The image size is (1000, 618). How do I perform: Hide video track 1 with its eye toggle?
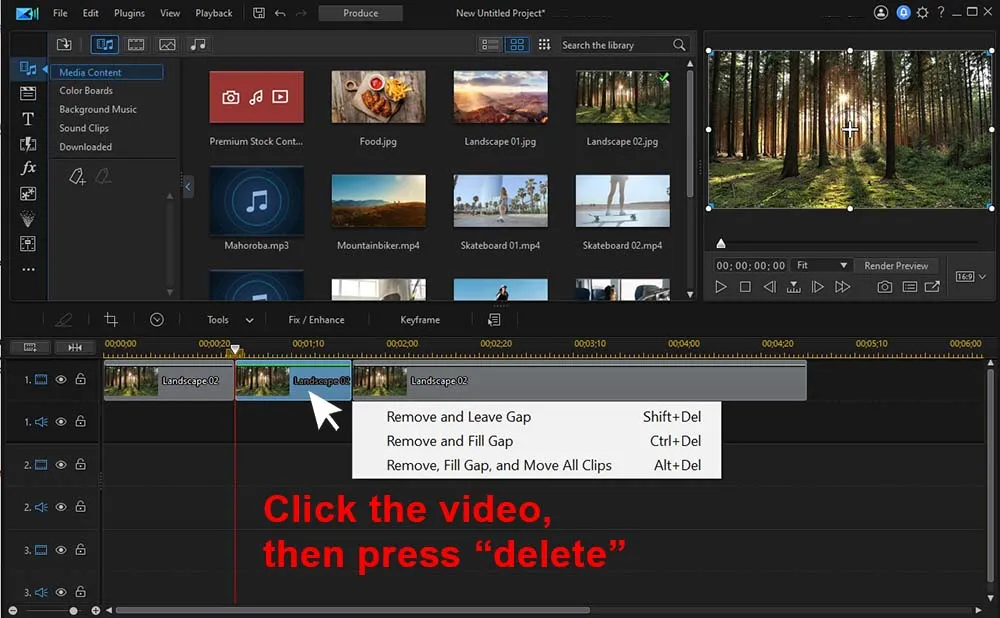click(61, 379)
